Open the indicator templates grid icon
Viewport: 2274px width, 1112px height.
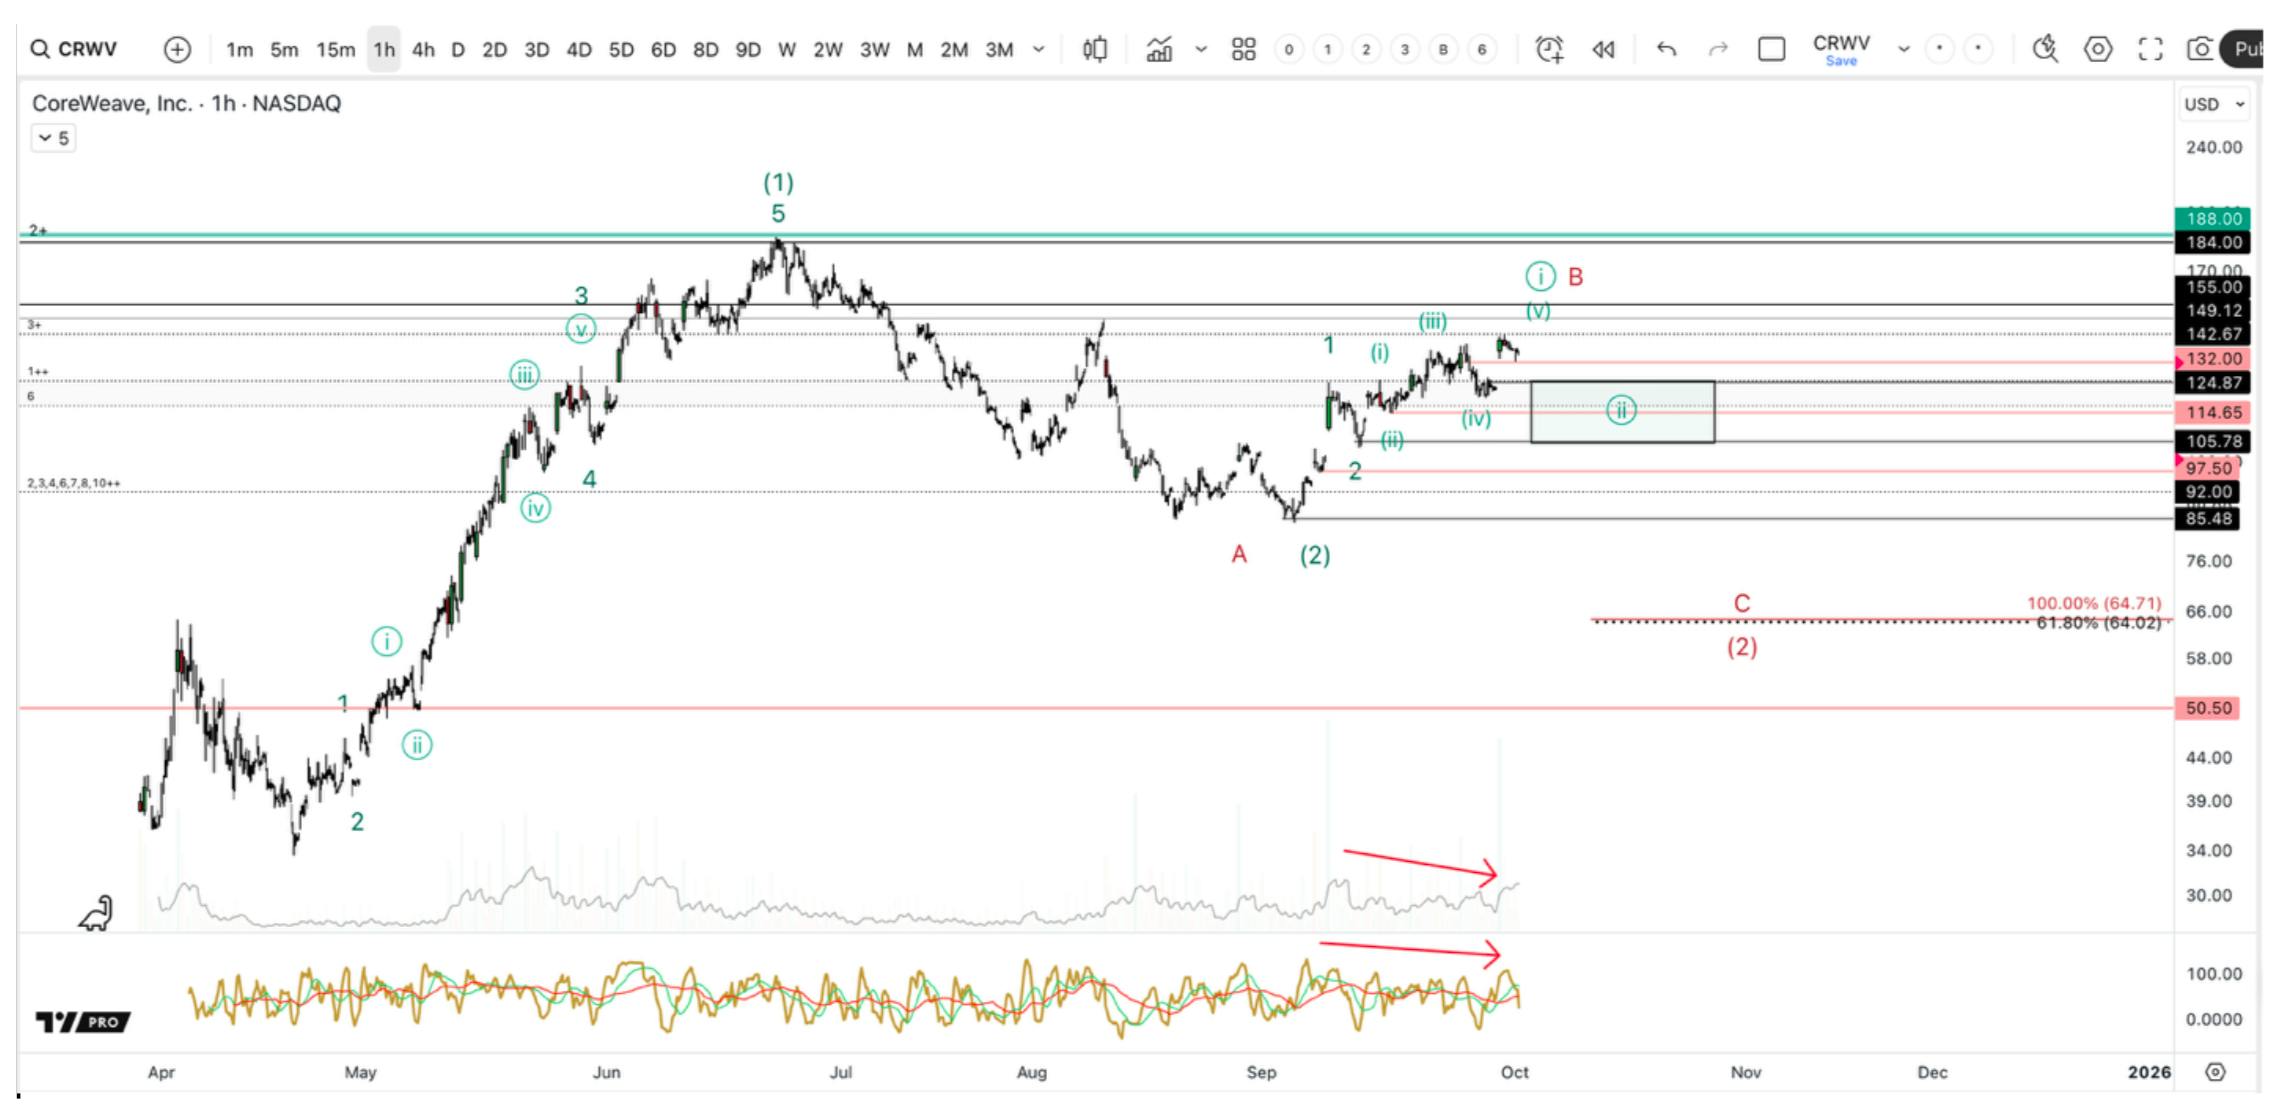1243,49
